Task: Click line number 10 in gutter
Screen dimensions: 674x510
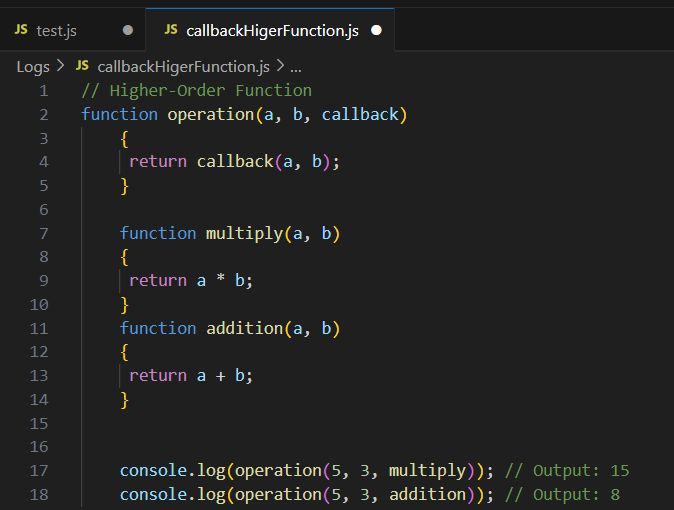Action: point(39,305)
